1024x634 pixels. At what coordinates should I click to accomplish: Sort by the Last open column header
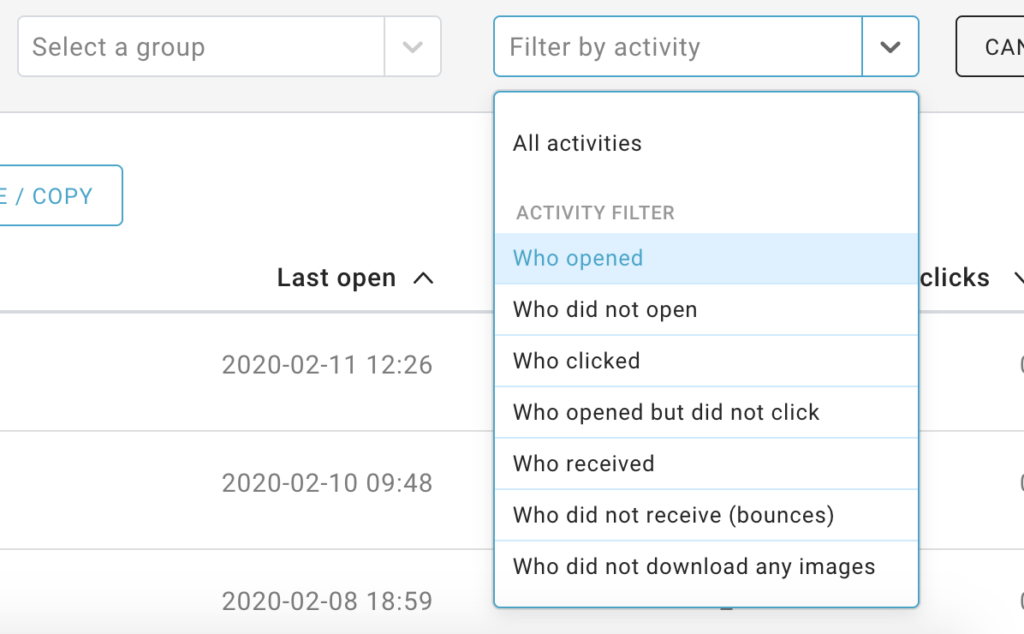(336, 278)
